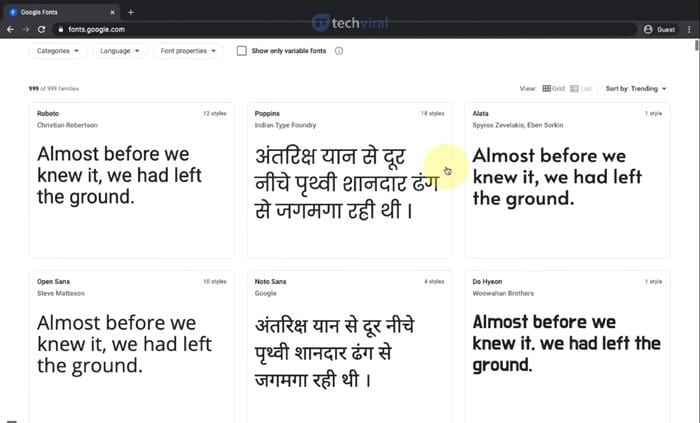Open the Language filter dropdown
The width and height of the screenshot is (700, 423).
click(120, 51)
